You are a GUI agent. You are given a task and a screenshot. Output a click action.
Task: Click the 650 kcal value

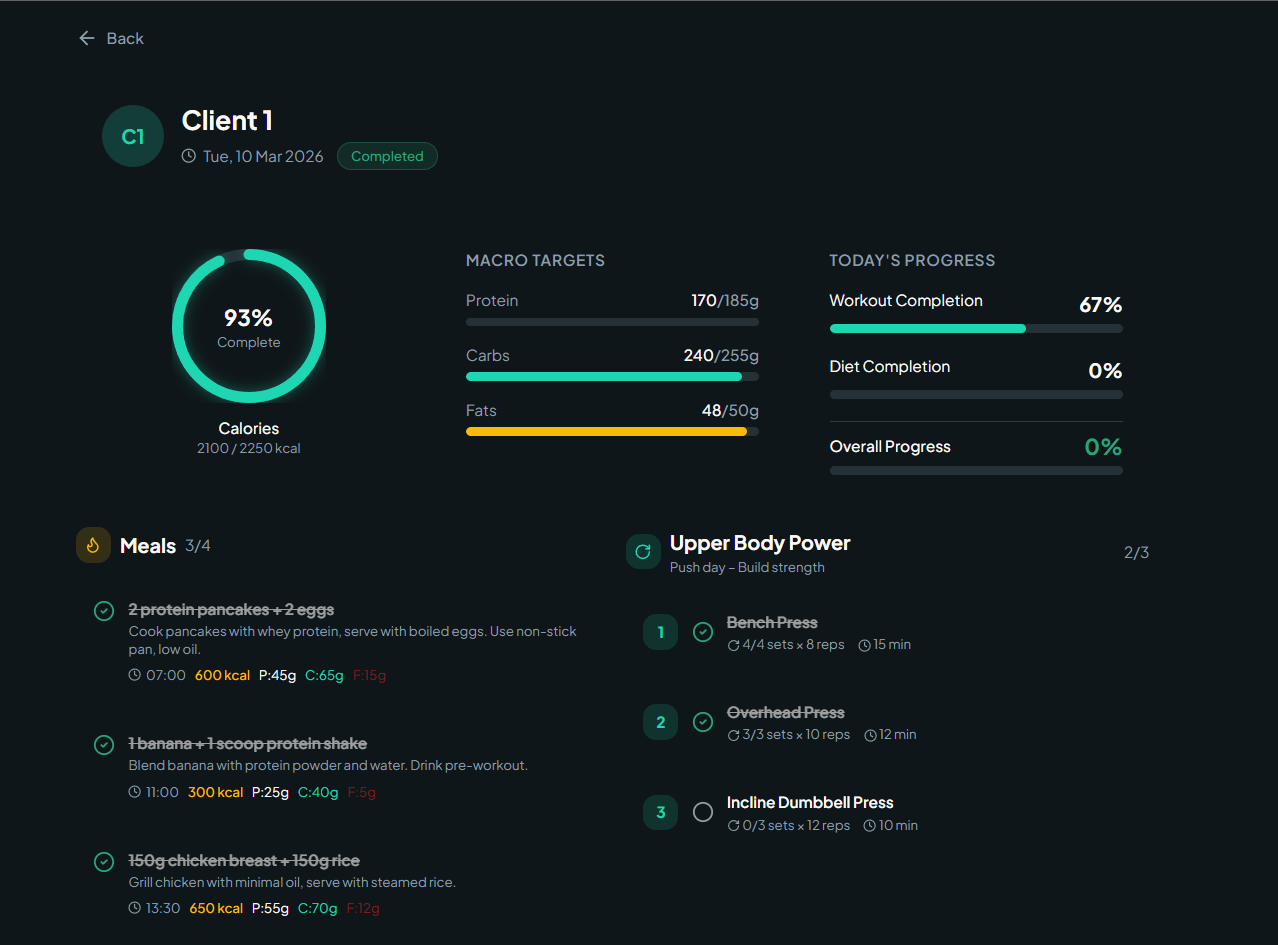pyautogui.click(x=216, y=909)
